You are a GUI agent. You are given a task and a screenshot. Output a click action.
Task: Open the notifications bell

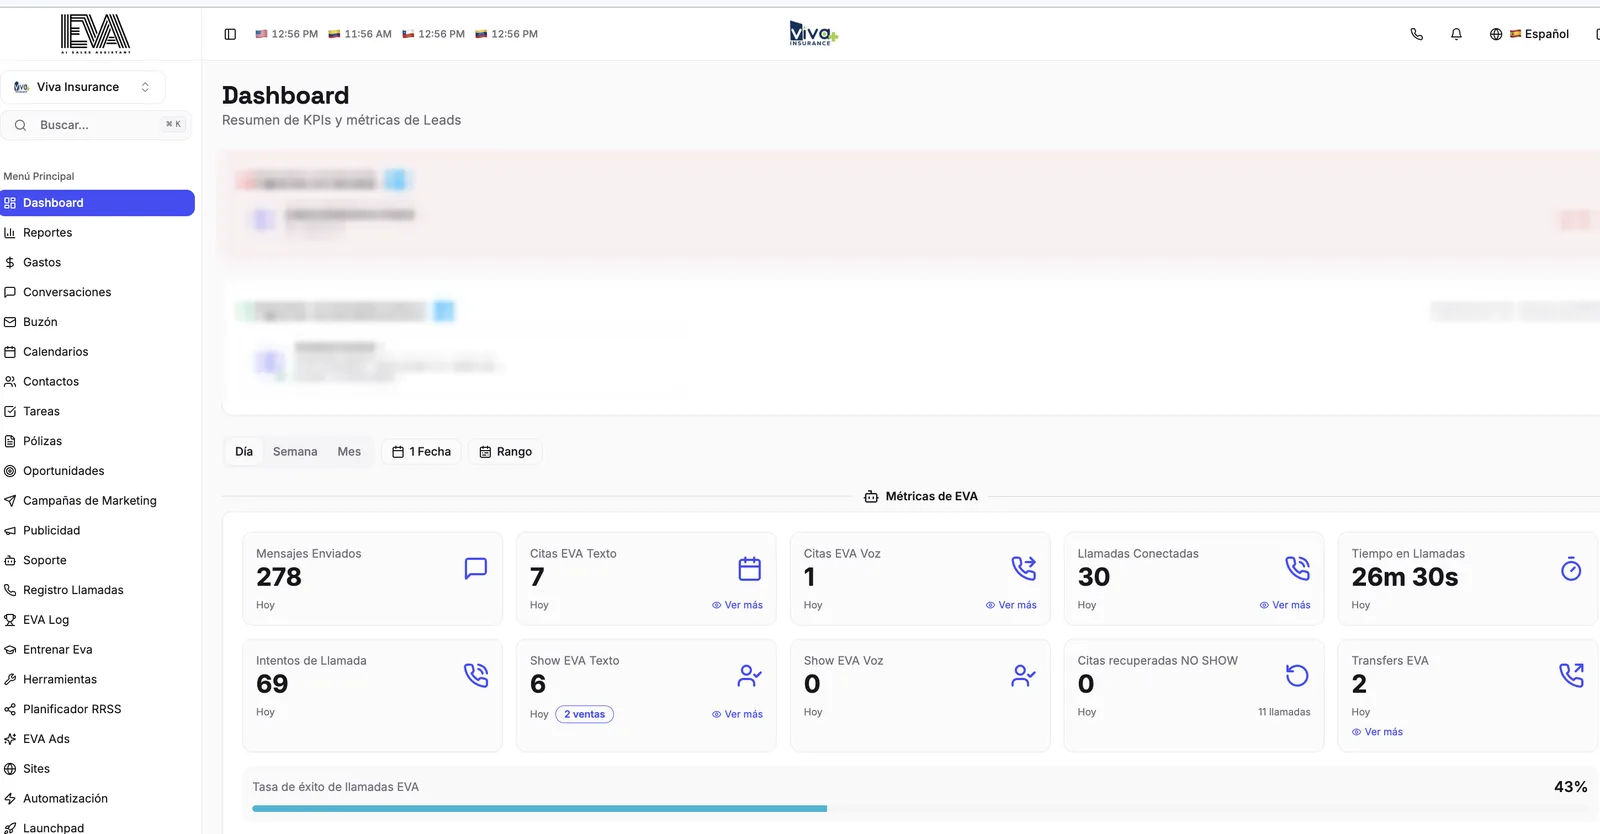pos(1456,34)
